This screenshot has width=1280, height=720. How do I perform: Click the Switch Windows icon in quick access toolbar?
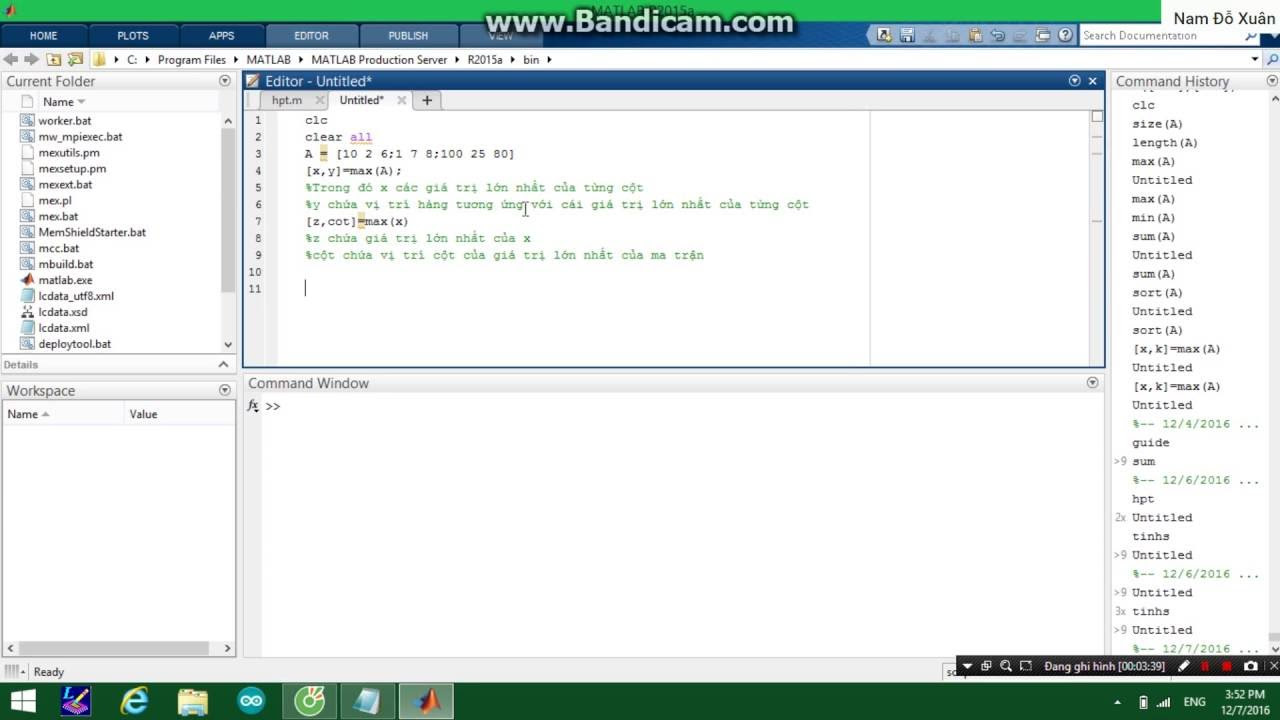1043,35
